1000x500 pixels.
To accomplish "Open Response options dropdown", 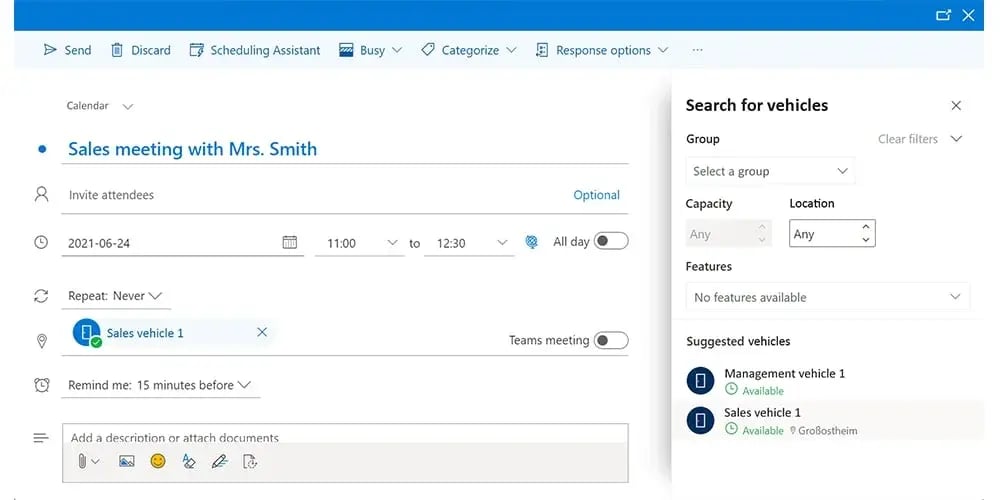I will (602, 50).
